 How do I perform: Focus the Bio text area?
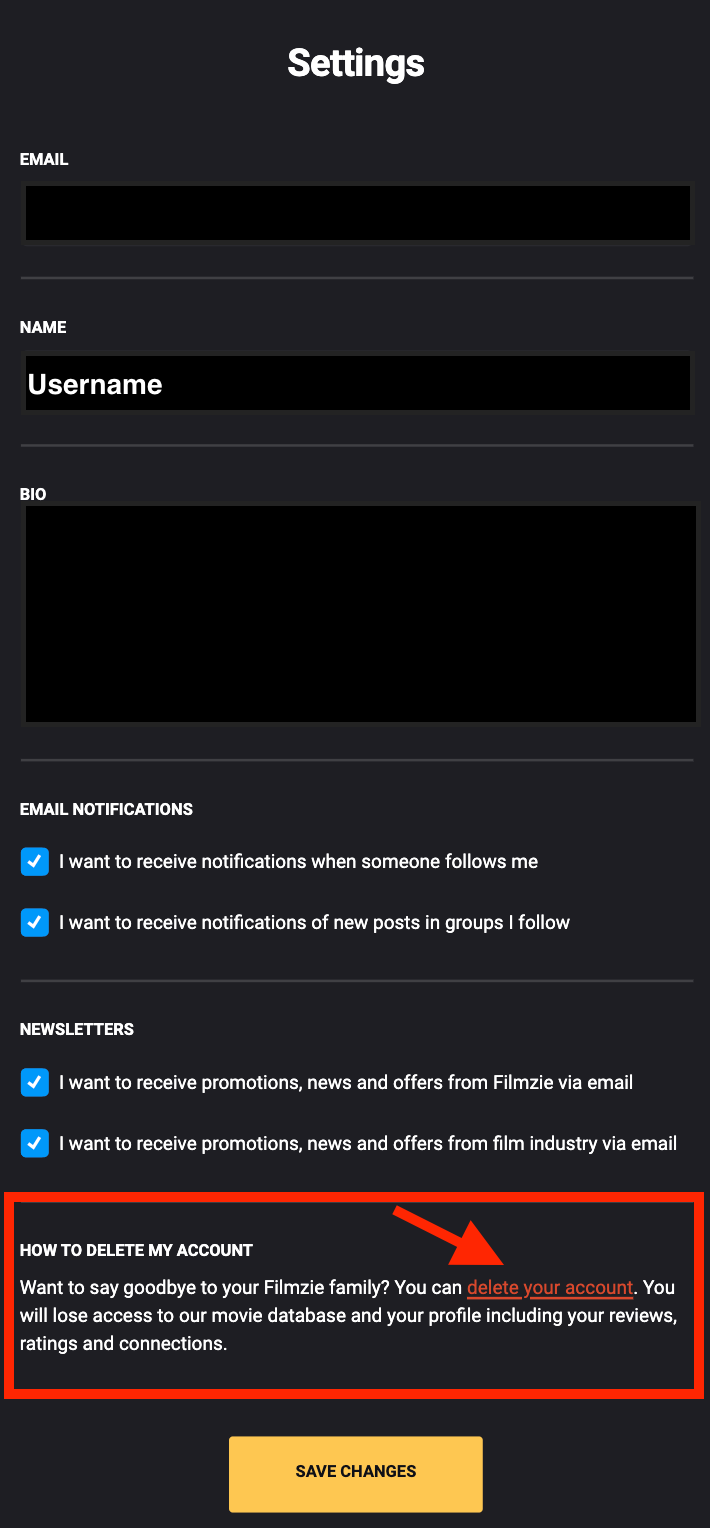point(360,613)
